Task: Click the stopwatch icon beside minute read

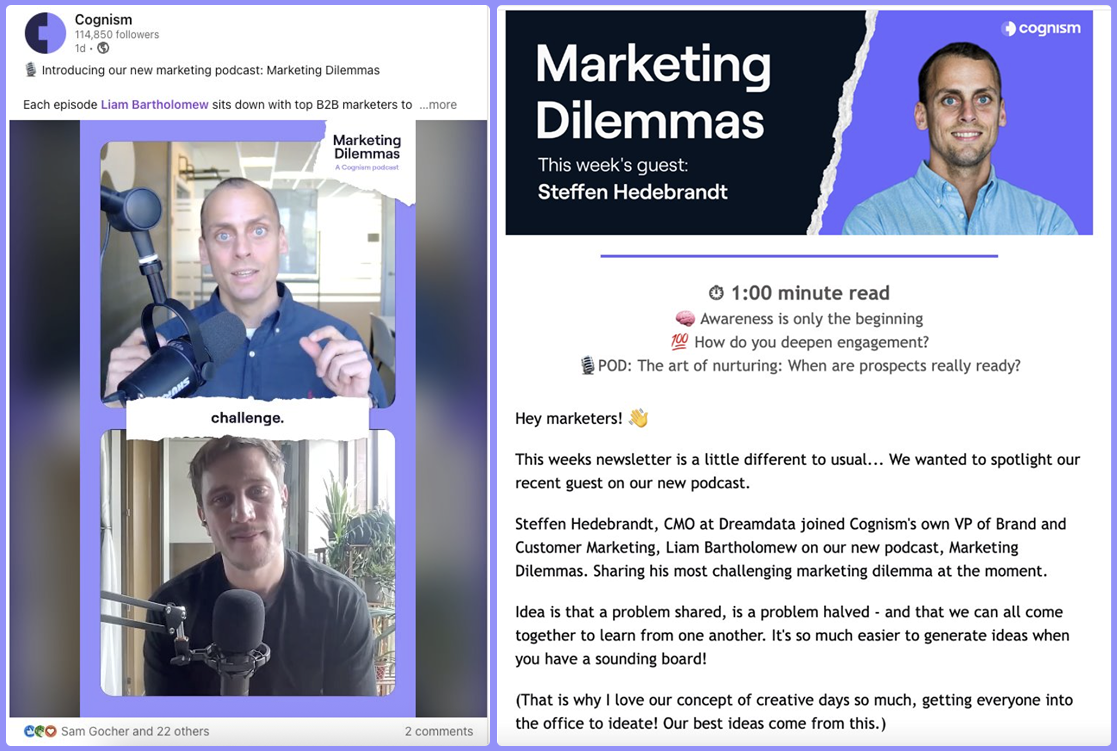Action: 716,293
